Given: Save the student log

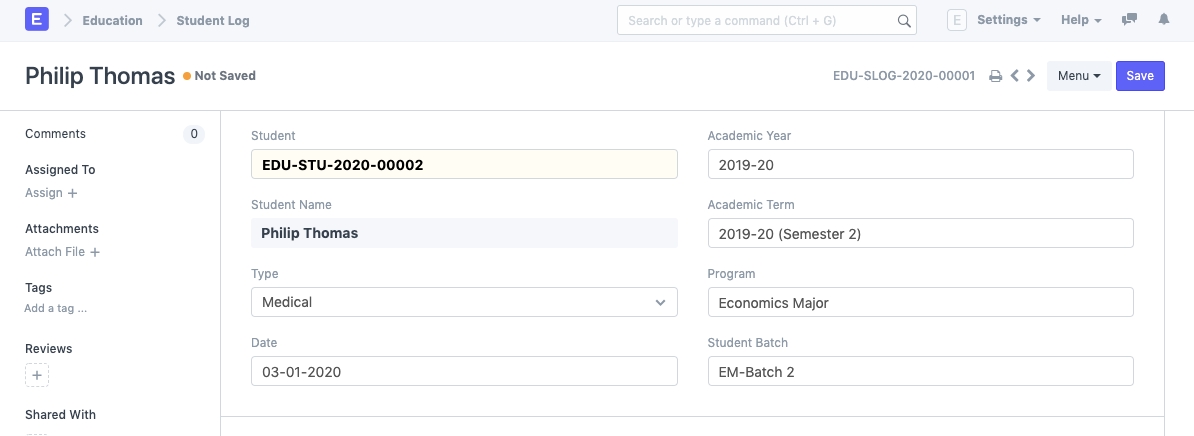Looking at the screenshot, I should point(1140,76).
